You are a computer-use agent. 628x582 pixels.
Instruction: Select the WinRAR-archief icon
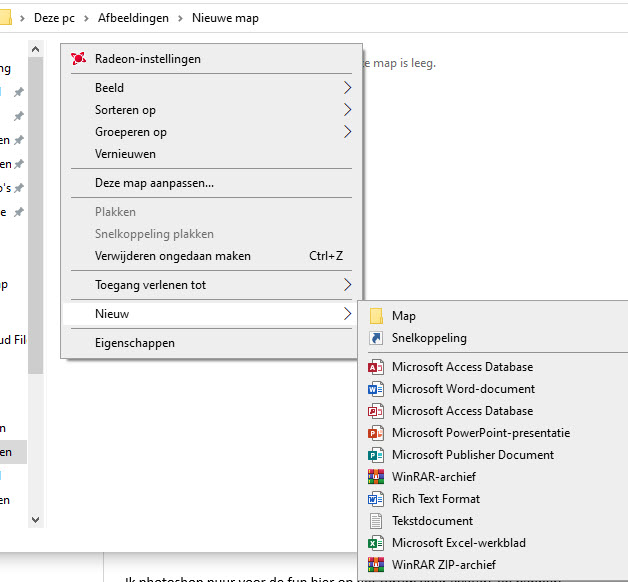coord(376,477)
